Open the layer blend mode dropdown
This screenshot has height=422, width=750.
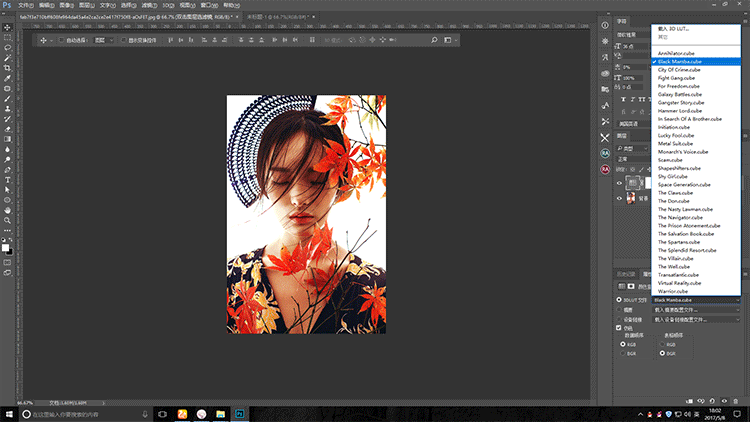coord(632,159)
